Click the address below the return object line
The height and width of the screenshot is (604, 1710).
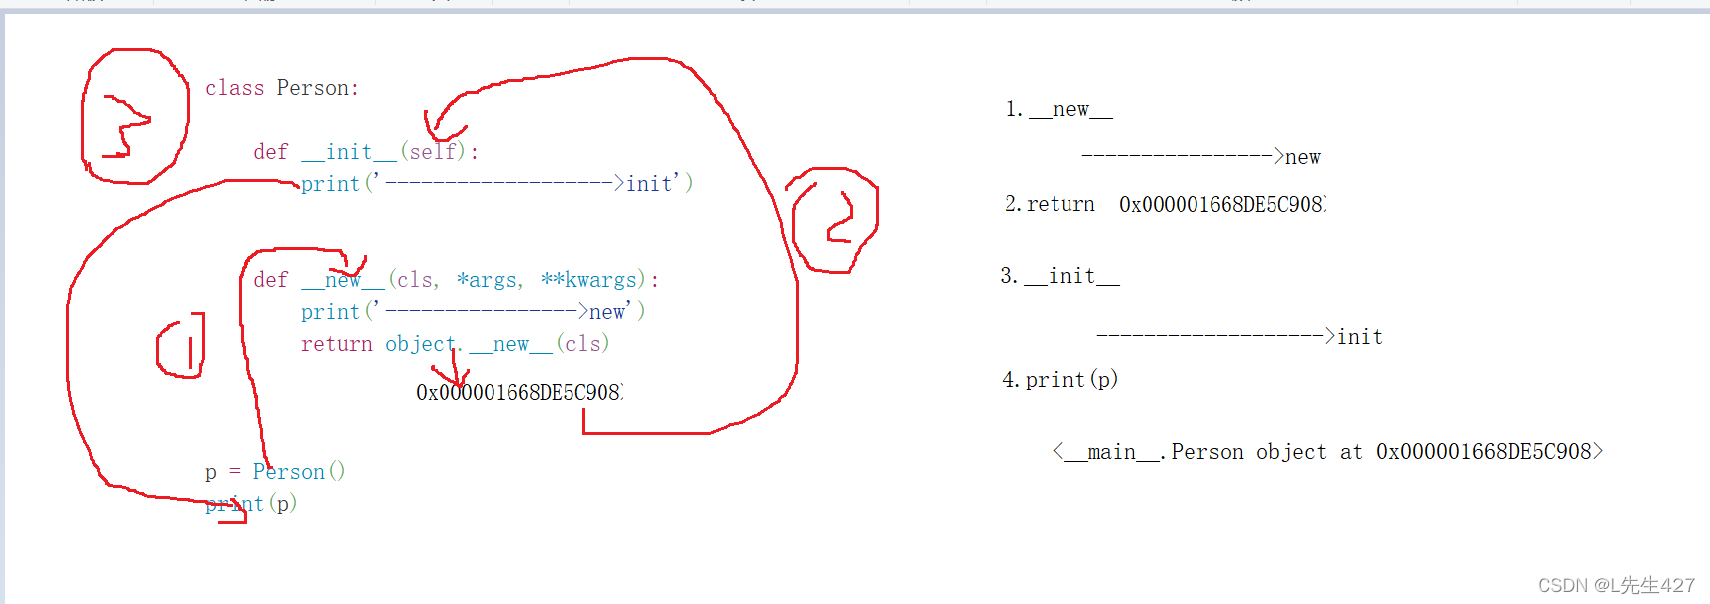[x=520, y=392]
